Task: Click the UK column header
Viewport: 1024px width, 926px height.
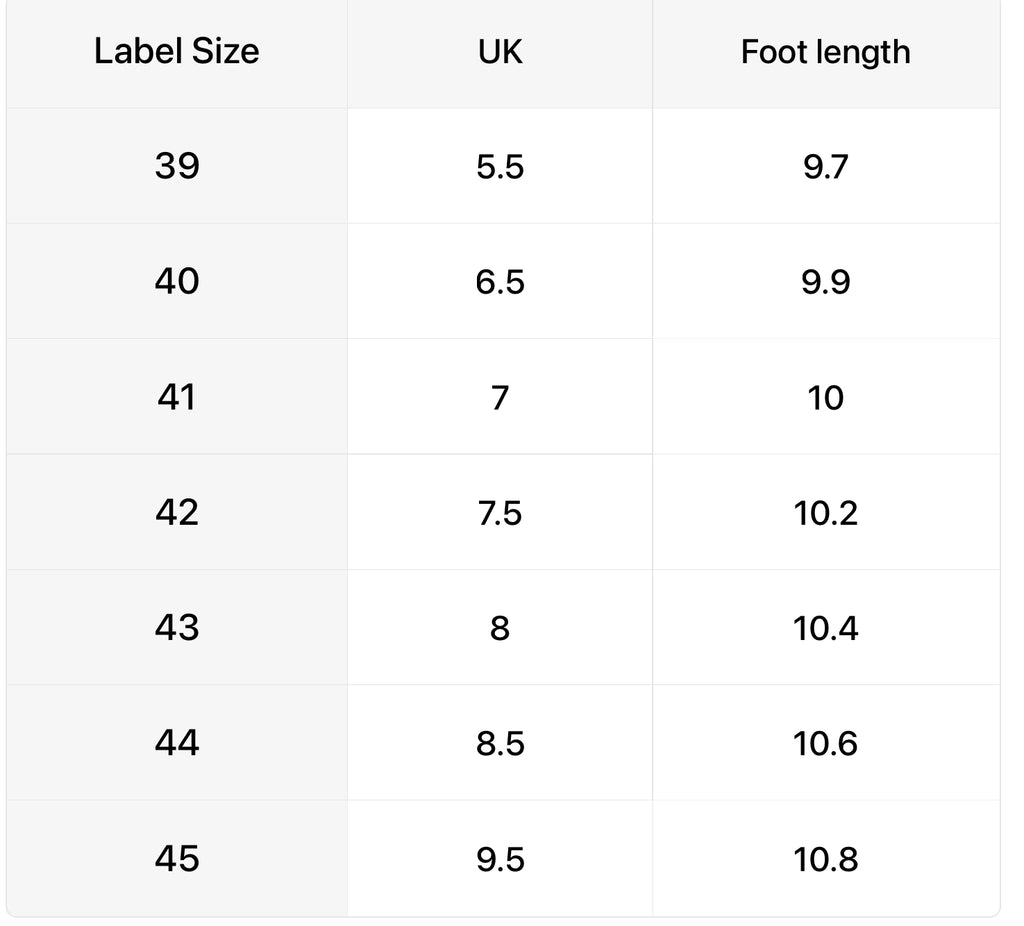Action: pyautogui.click(x=500, y=52)
